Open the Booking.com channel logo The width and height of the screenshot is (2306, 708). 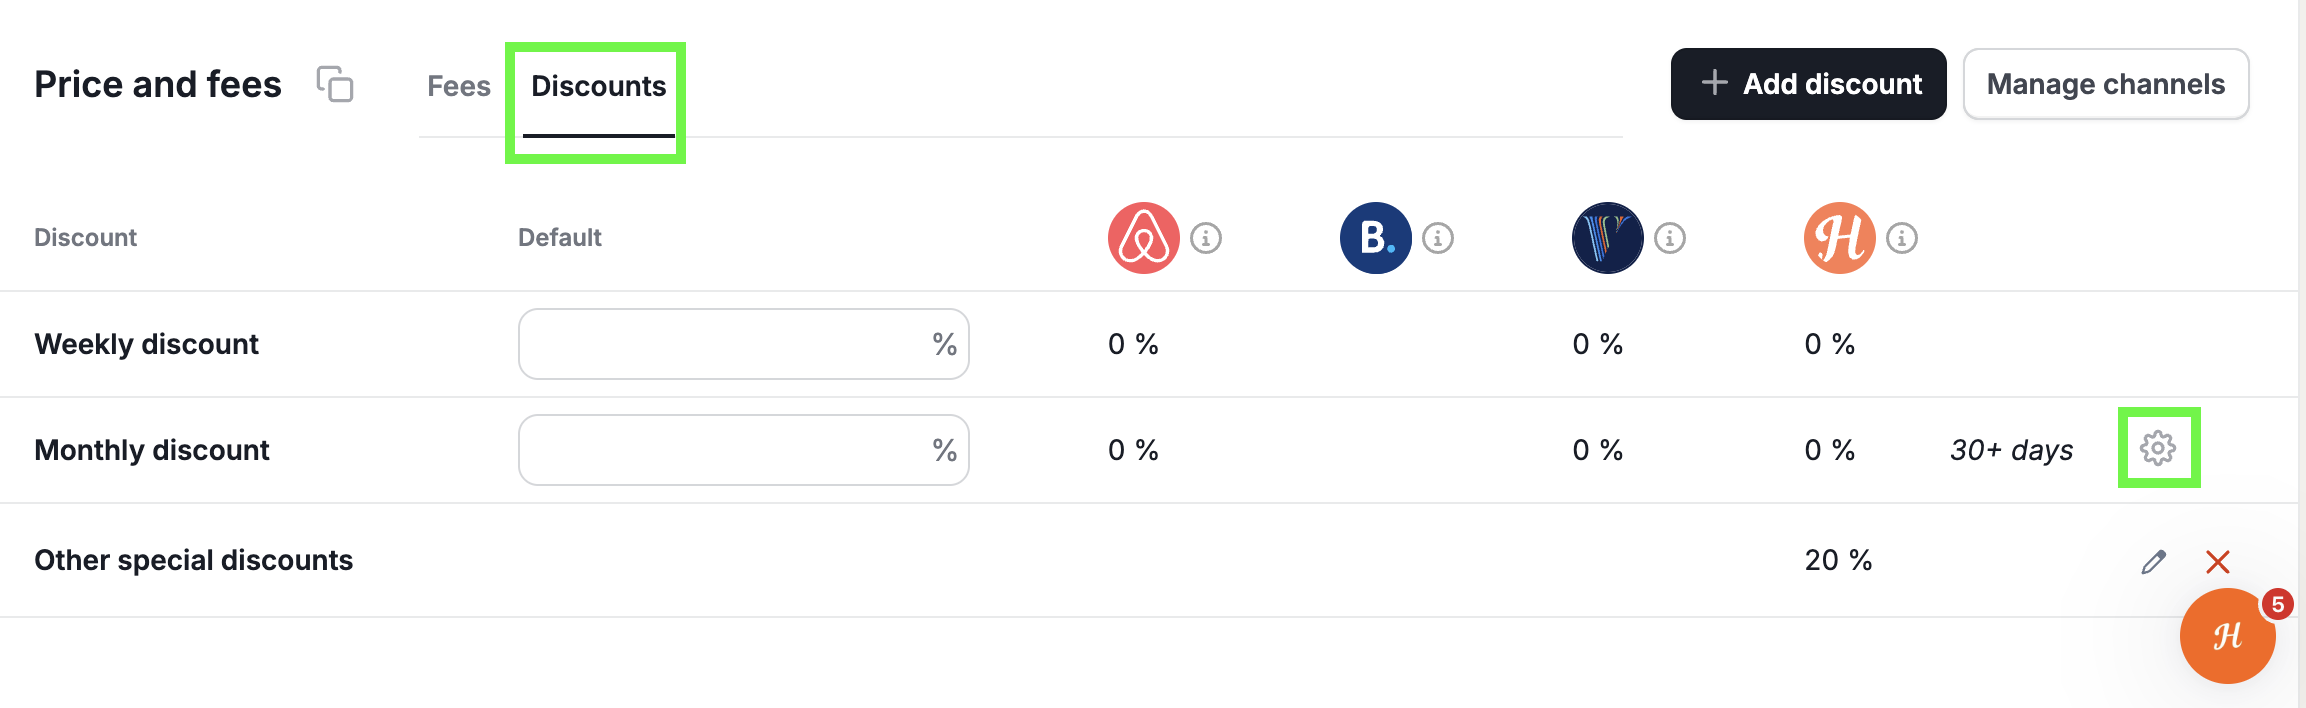1376,238
